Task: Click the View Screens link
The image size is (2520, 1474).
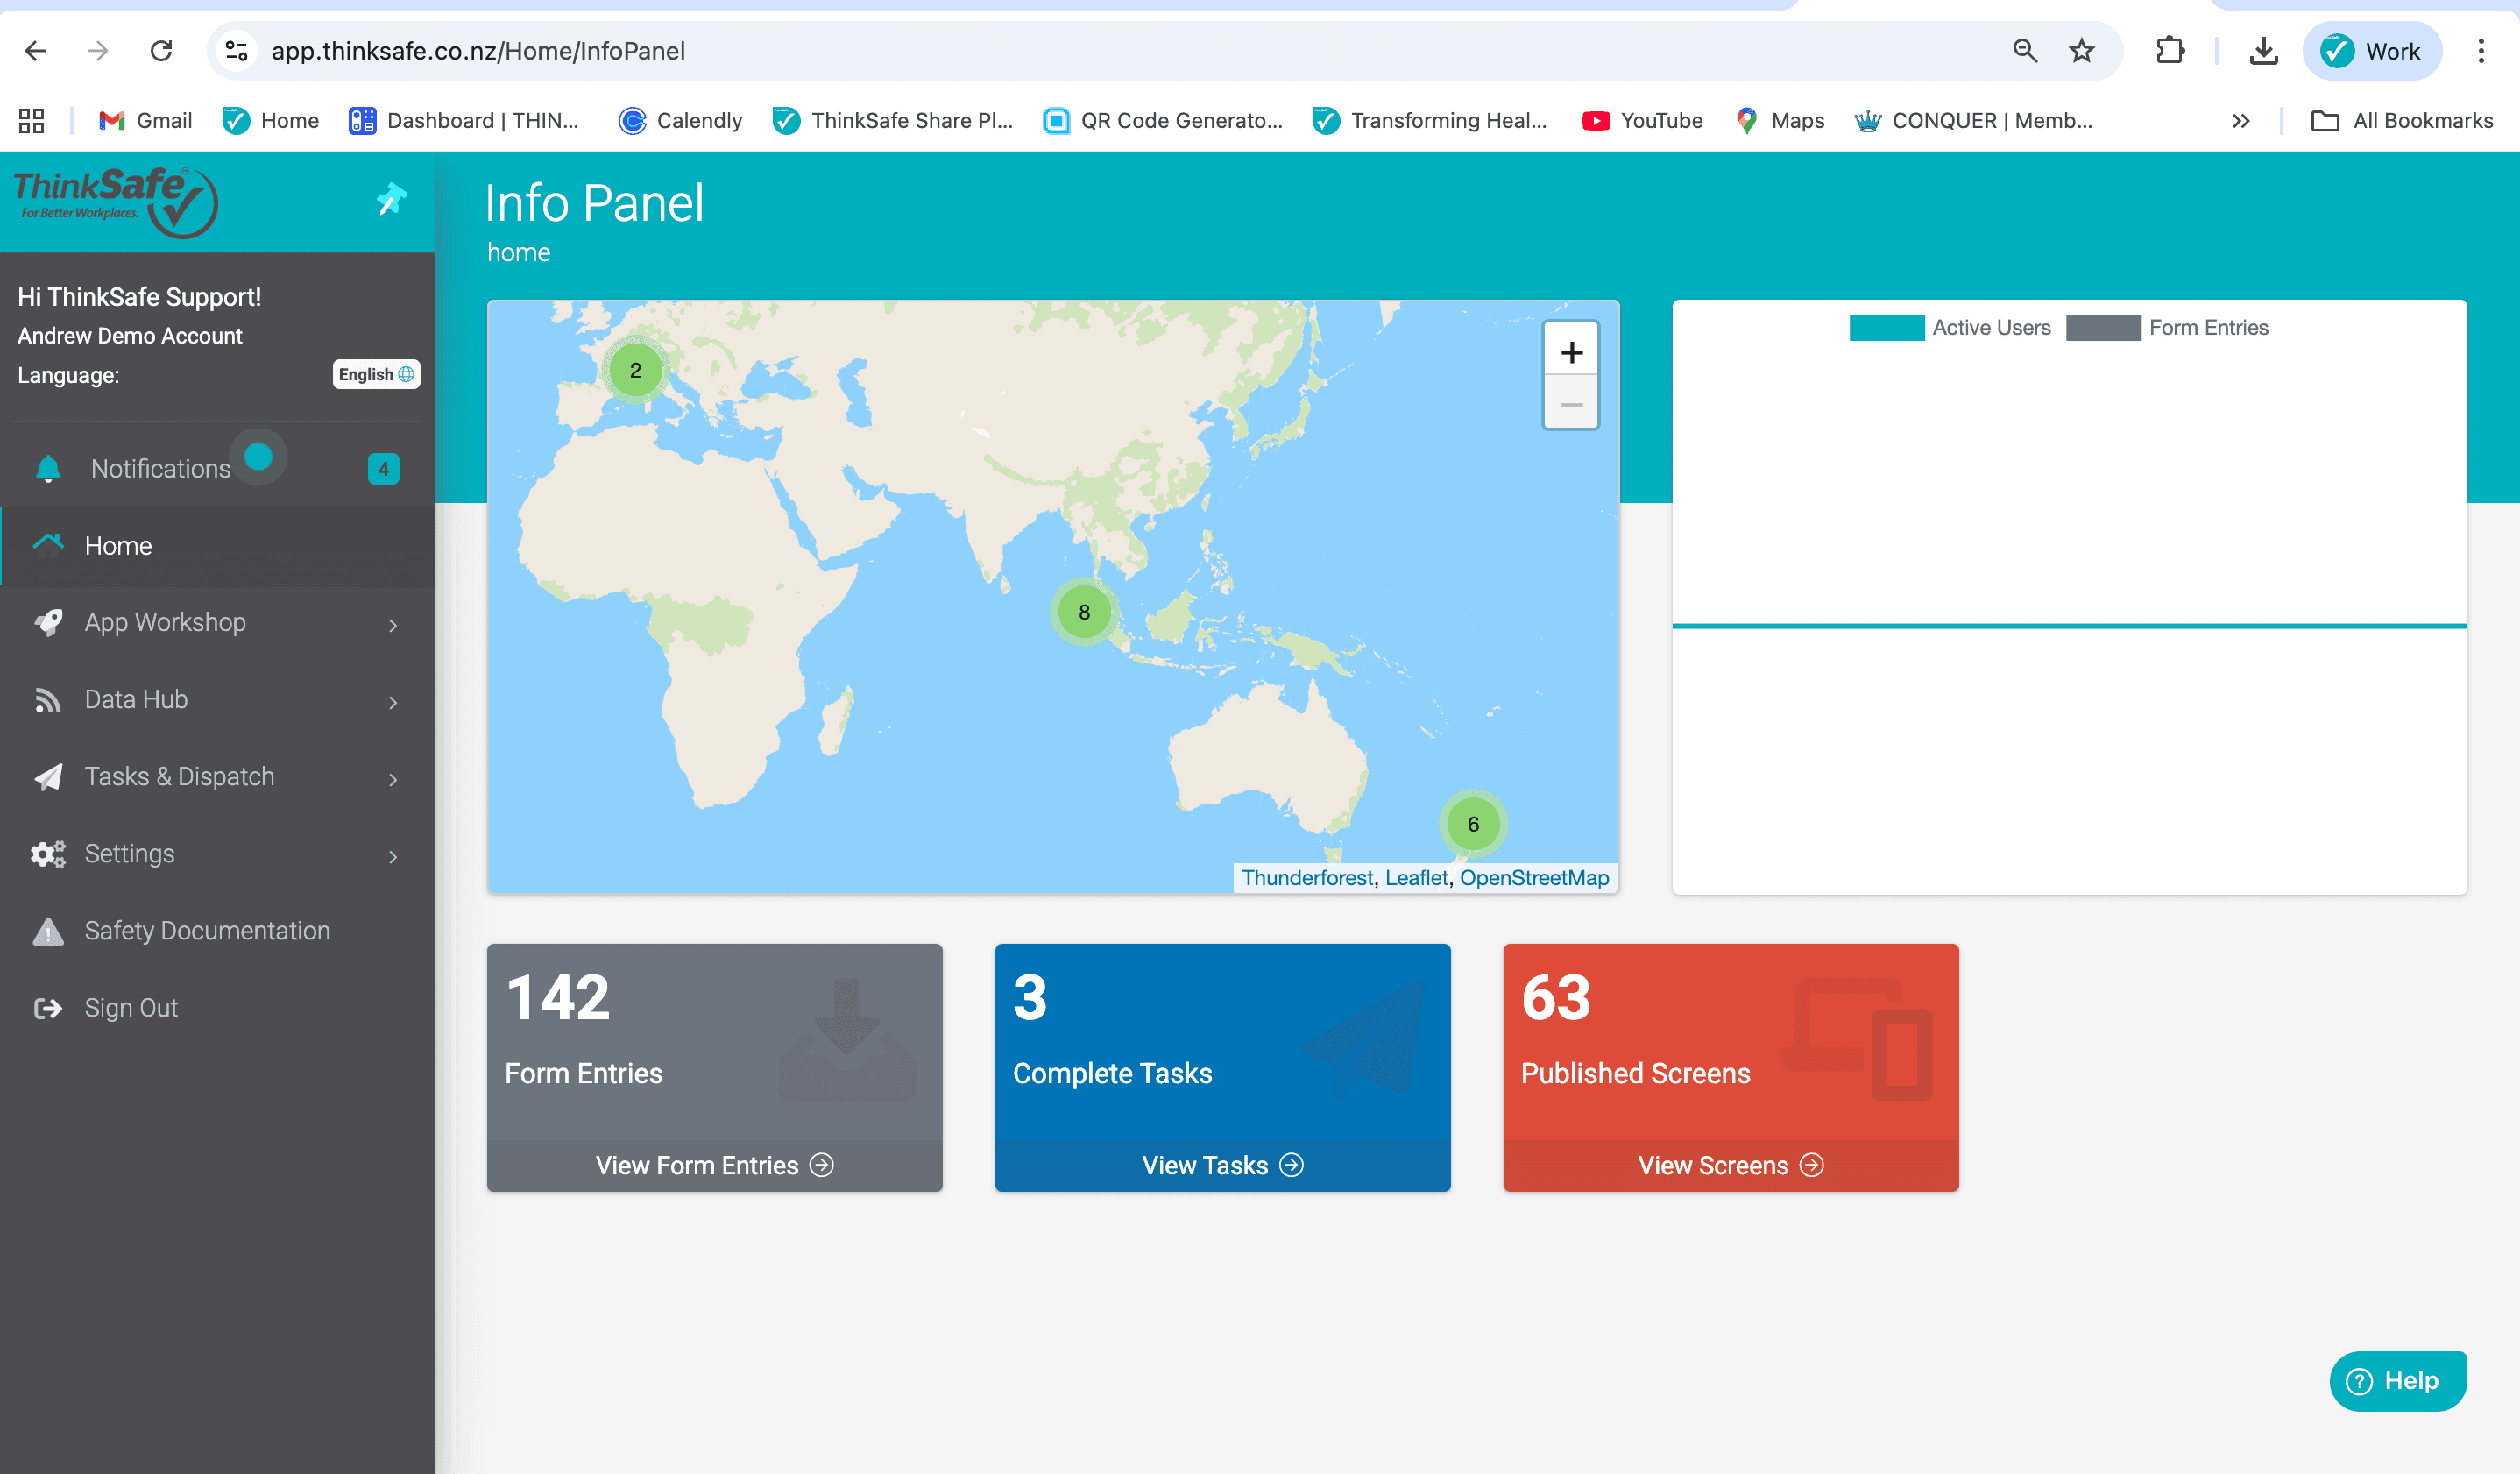Action: point(1729,1165)
